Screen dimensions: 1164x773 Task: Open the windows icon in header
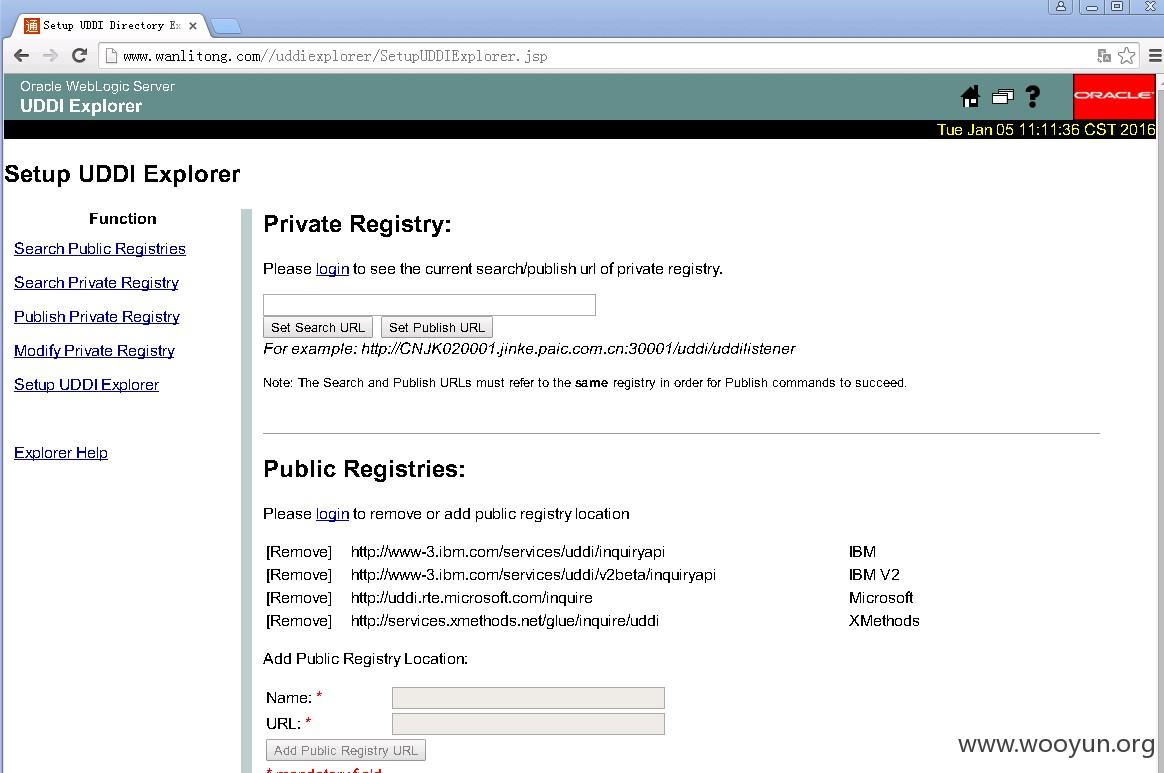point(1002,97)
